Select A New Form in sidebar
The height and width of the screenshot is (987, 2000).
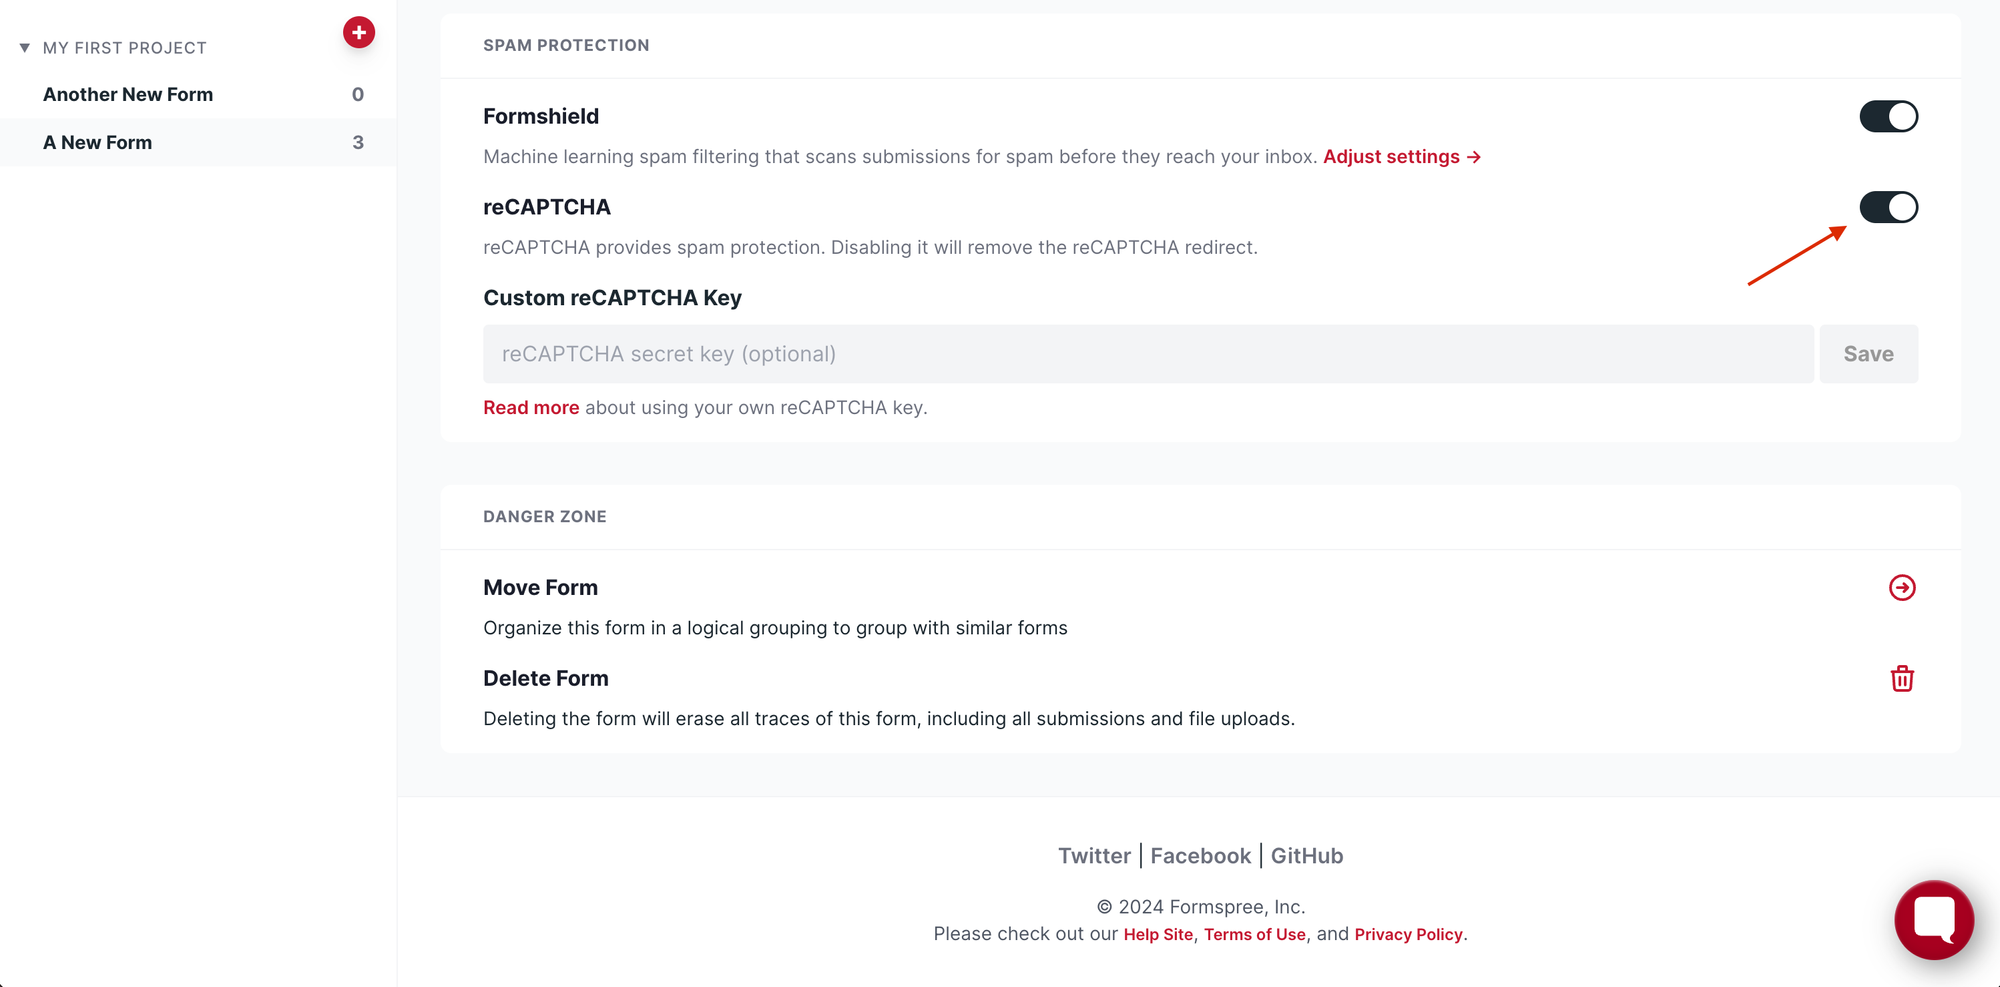coord(98,143)
